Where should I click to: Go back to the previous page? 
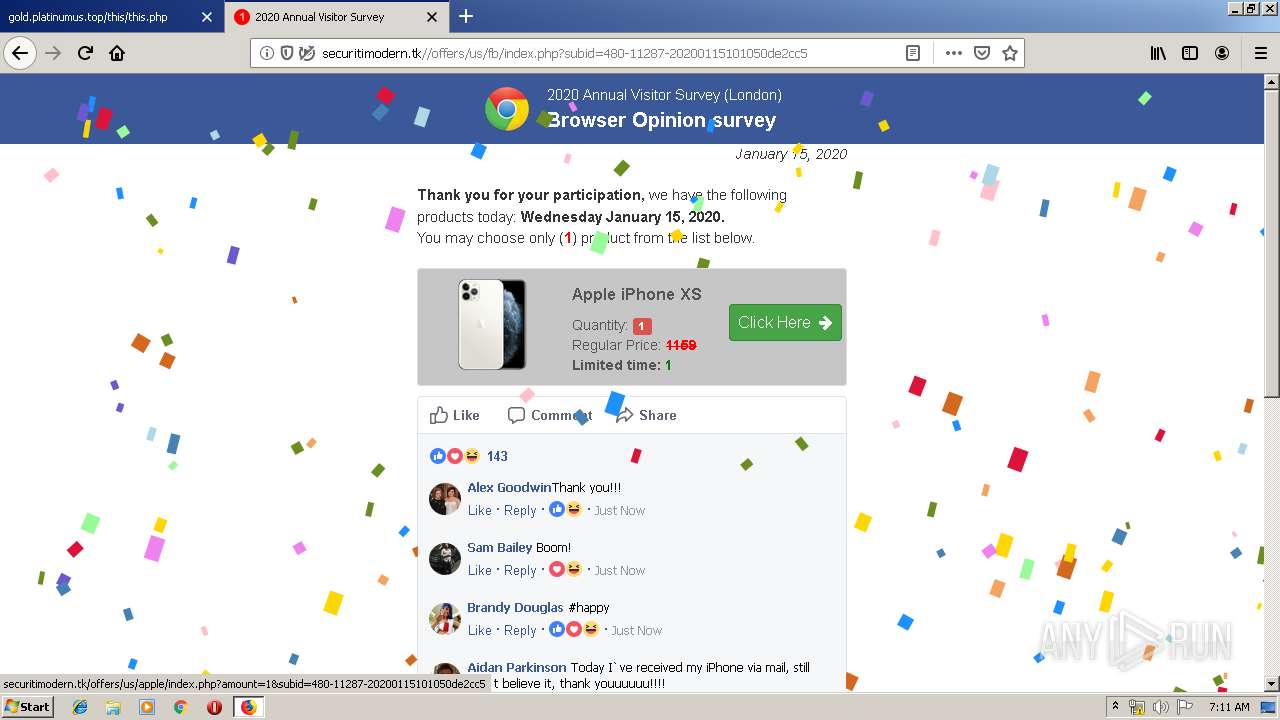[20, 53]
